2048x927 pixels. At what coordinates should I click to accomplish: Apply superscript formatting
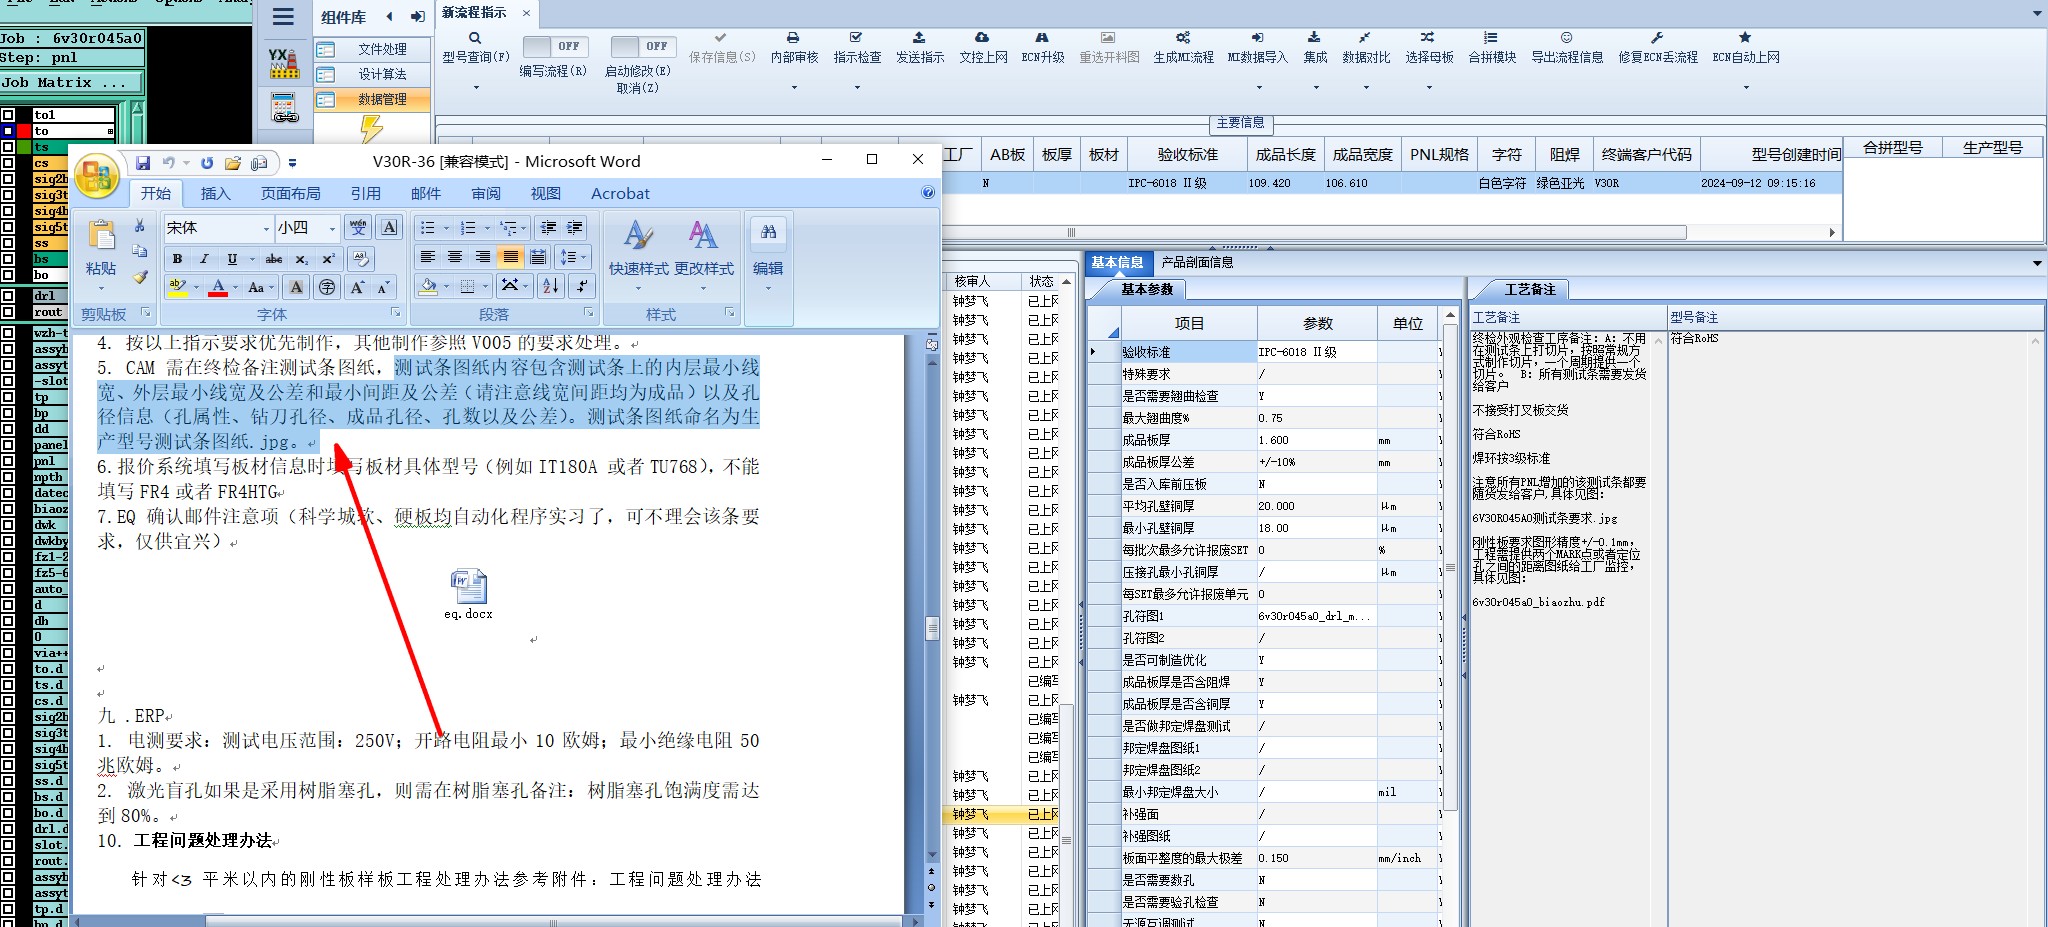click(327, 259)
